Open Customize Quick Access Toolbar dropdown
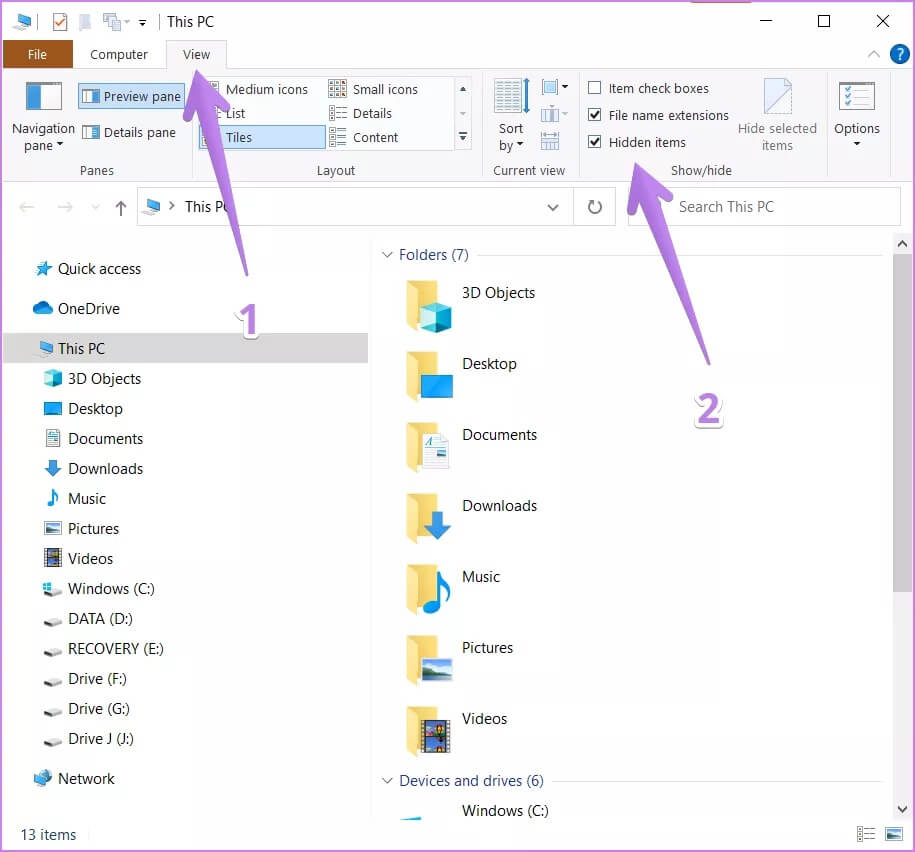 pos(142,23)
